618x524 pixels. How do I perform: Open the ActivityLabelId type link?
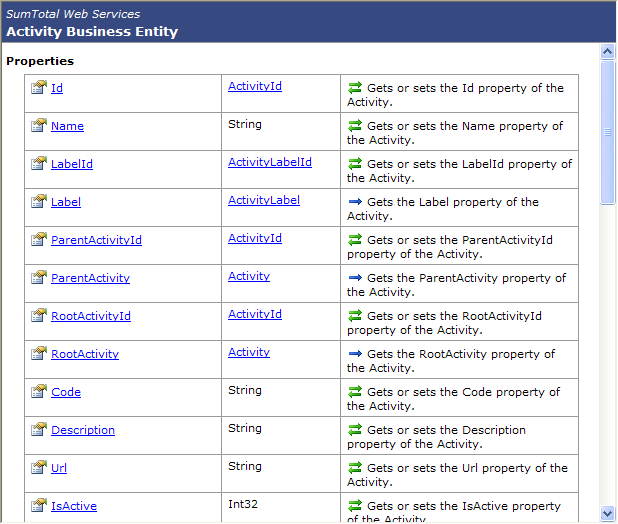269,162
